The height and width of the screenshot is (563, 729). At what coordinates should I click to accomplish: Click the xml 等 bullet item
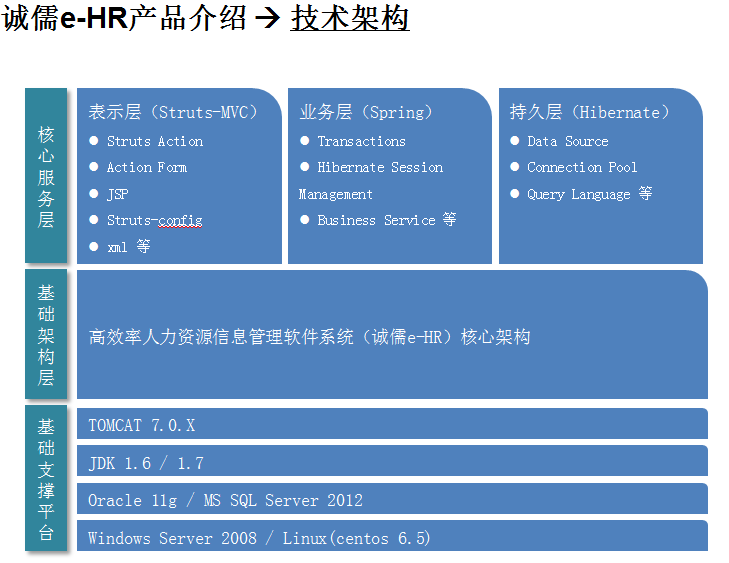[x=129, y=246]
